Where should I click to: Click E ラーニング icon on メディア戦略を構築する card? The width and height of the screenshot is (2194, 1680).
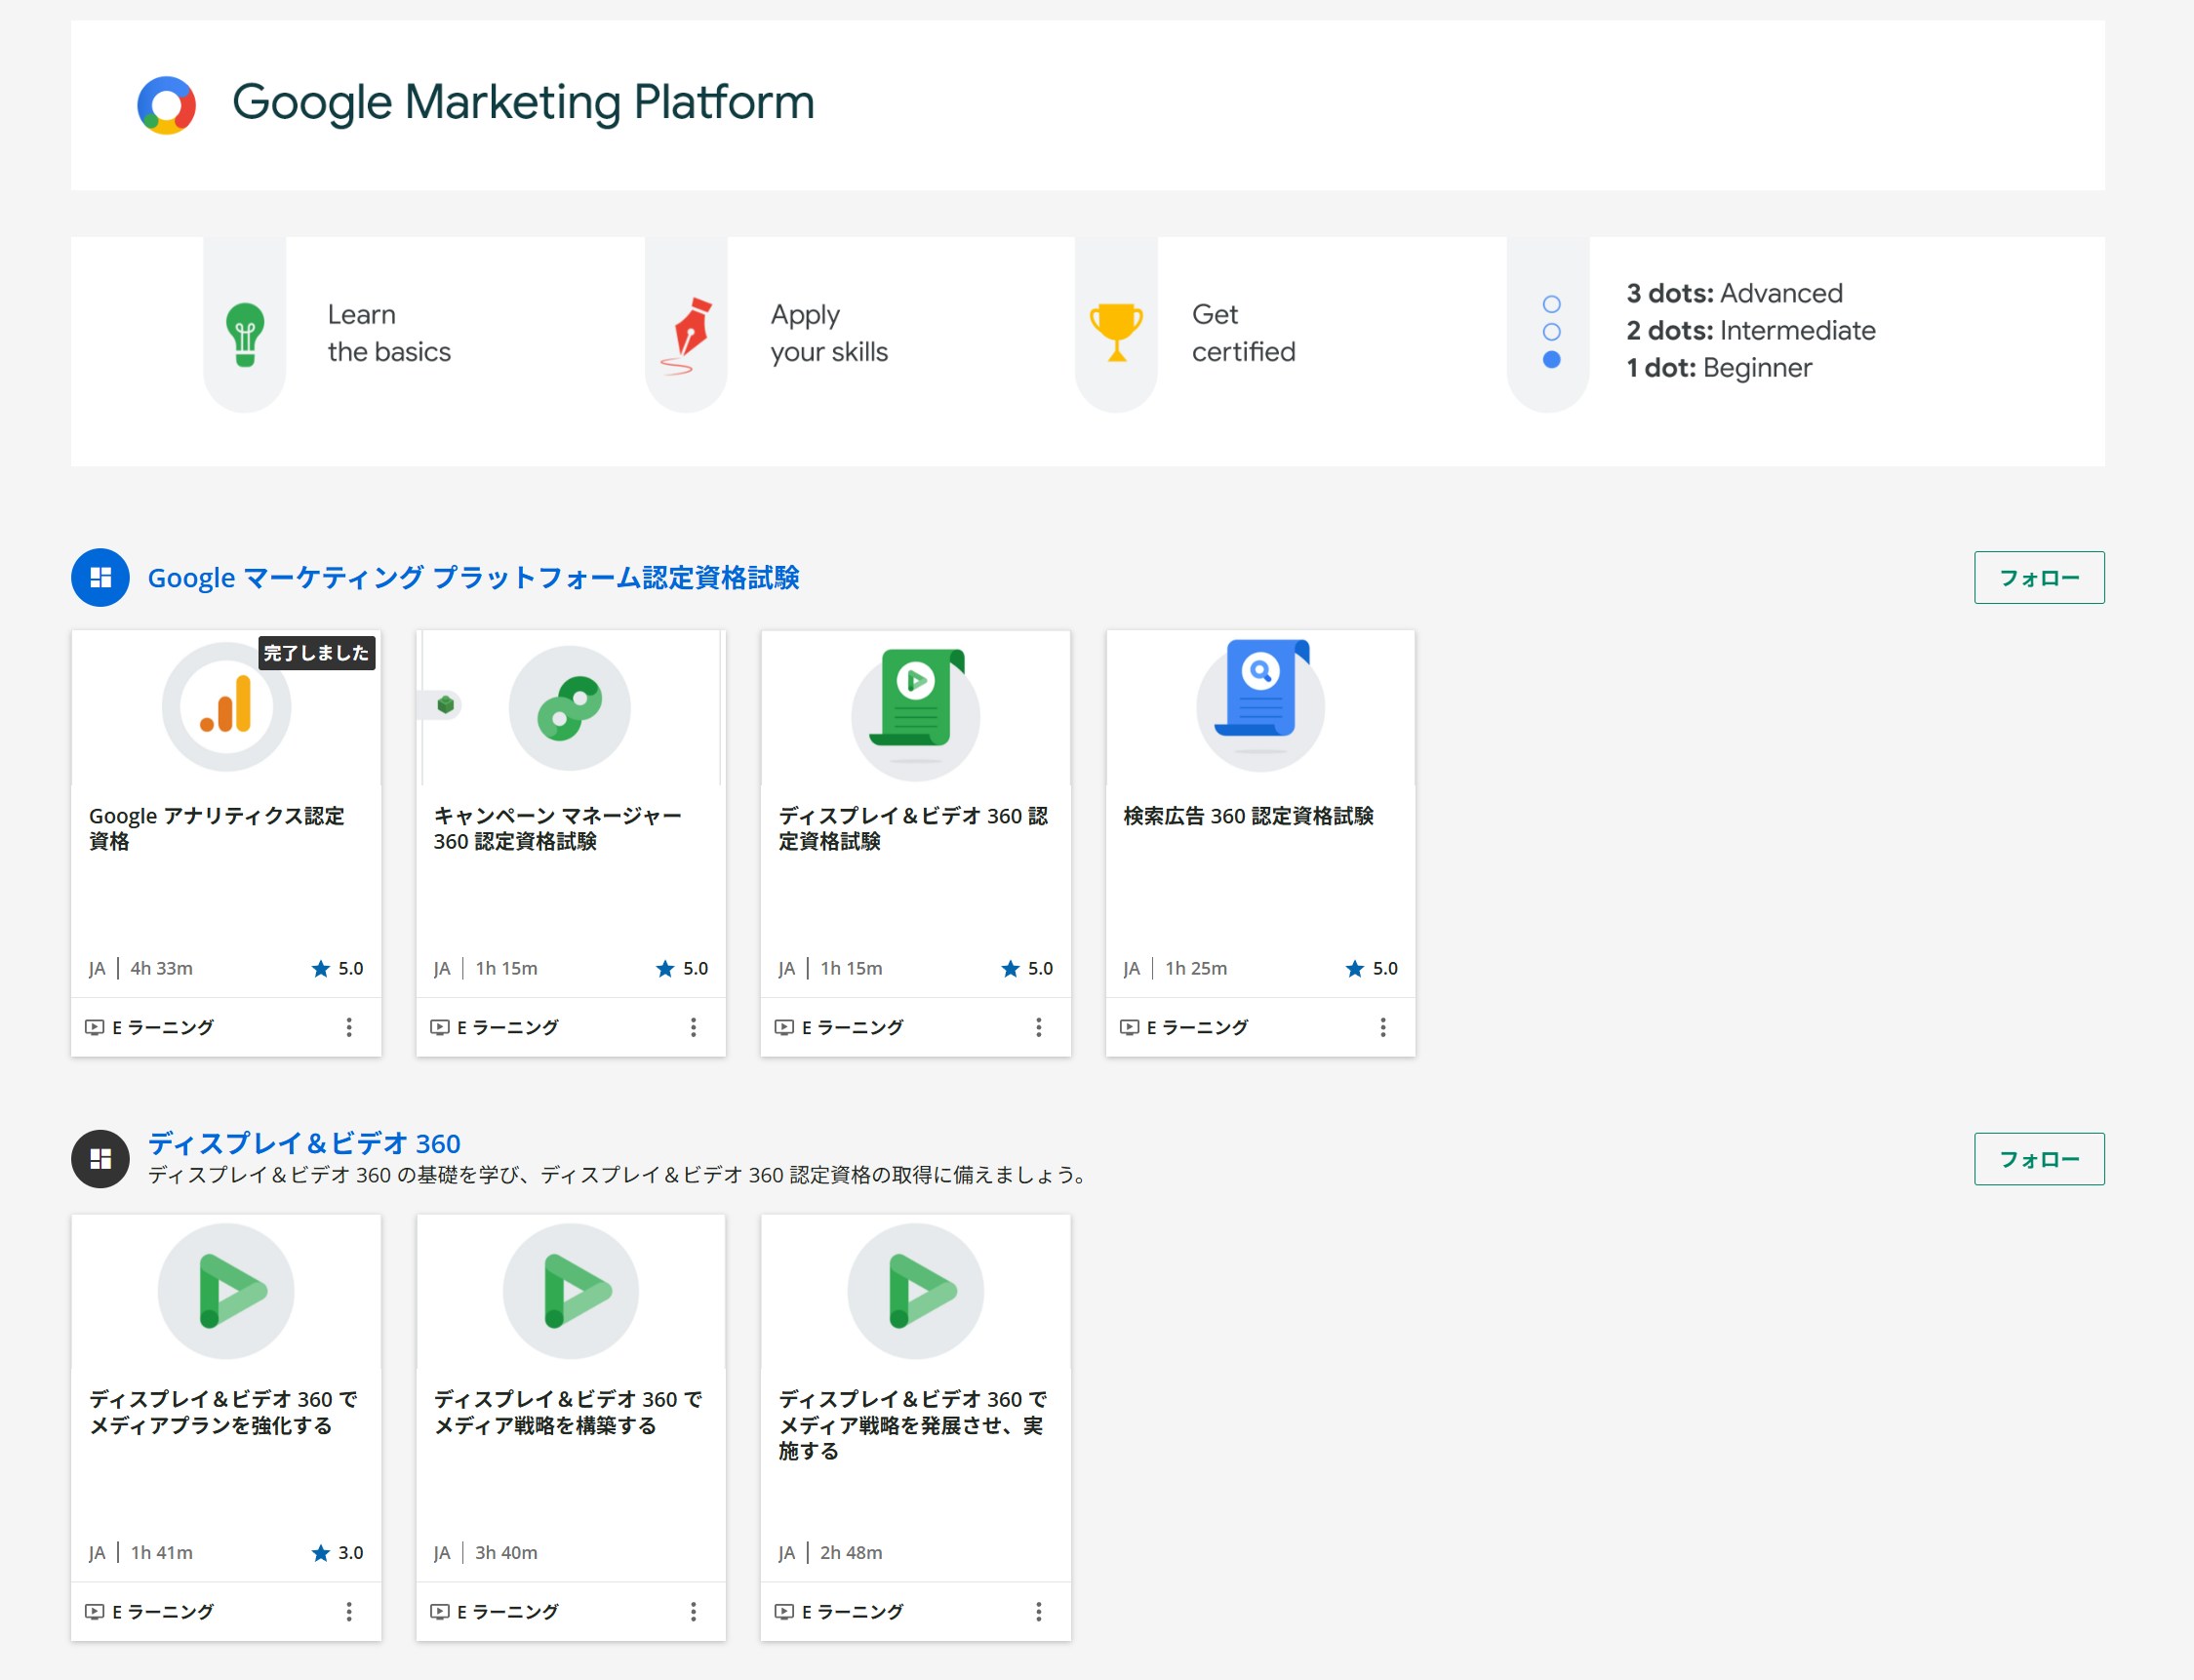coord(440,1611)
